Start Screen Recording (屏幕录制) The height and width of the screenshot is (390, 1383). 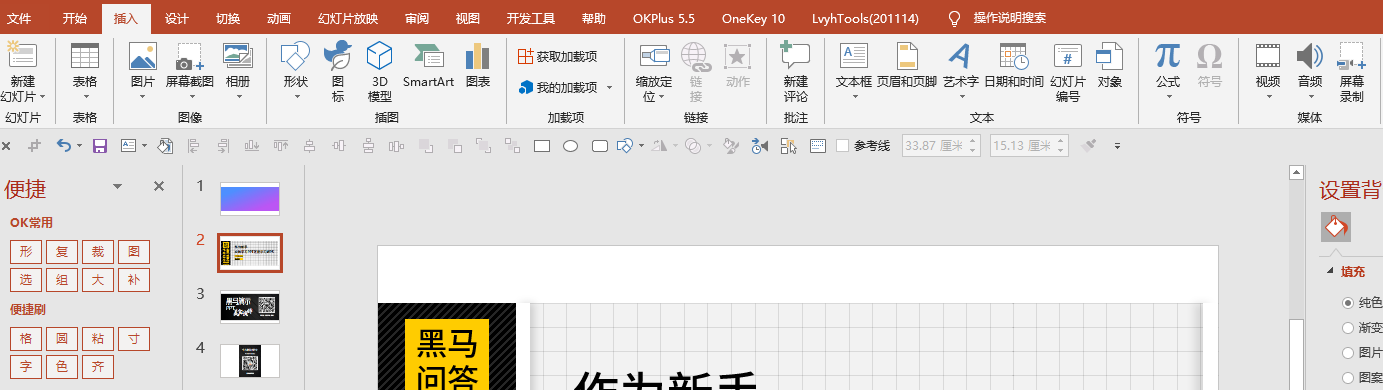coord(1352,71)
